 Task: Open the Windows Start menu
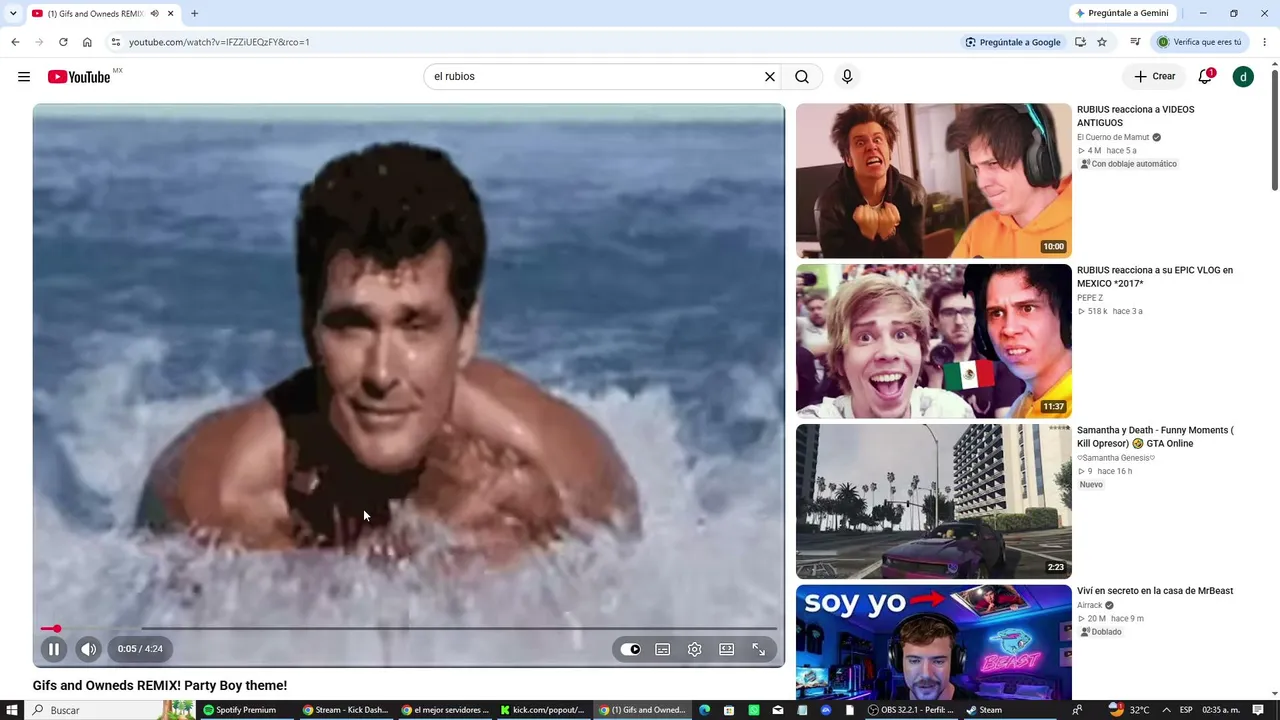12,710
